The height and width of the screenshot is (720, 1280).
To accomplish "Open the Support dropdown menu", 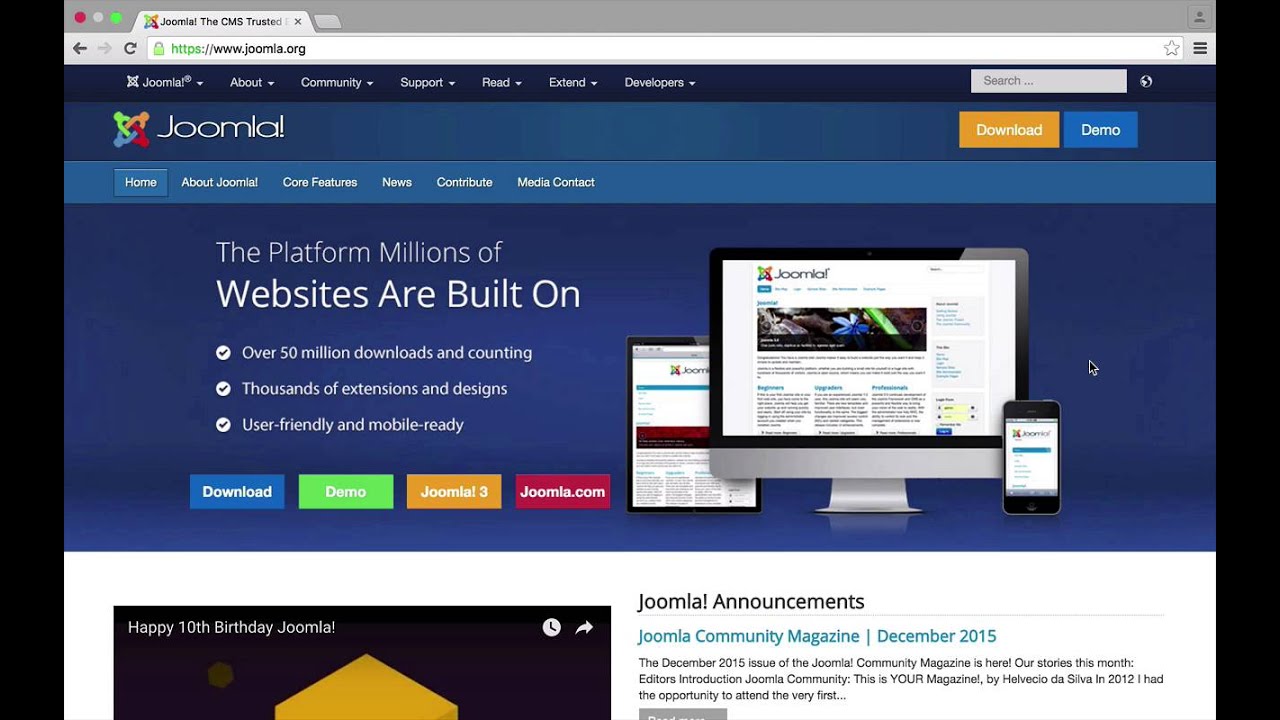I will (x=427, y=82).
